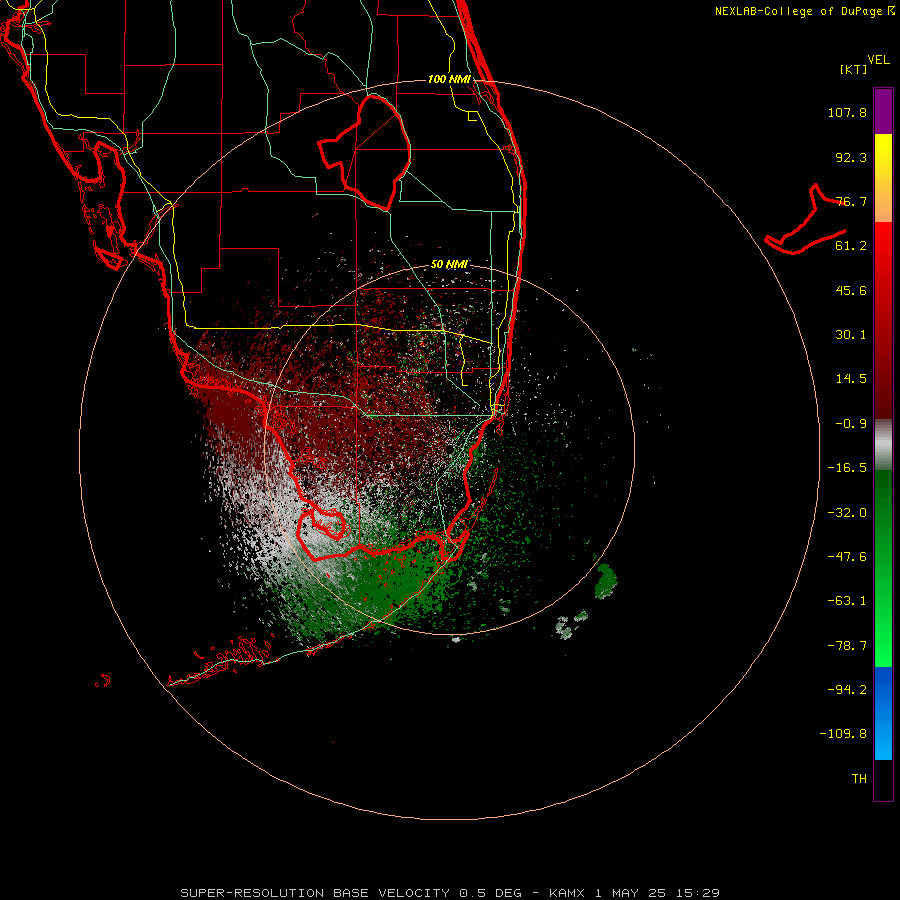Select the -0.9 velocity scale value
900x900 pixels.
(x=851, y=424)
